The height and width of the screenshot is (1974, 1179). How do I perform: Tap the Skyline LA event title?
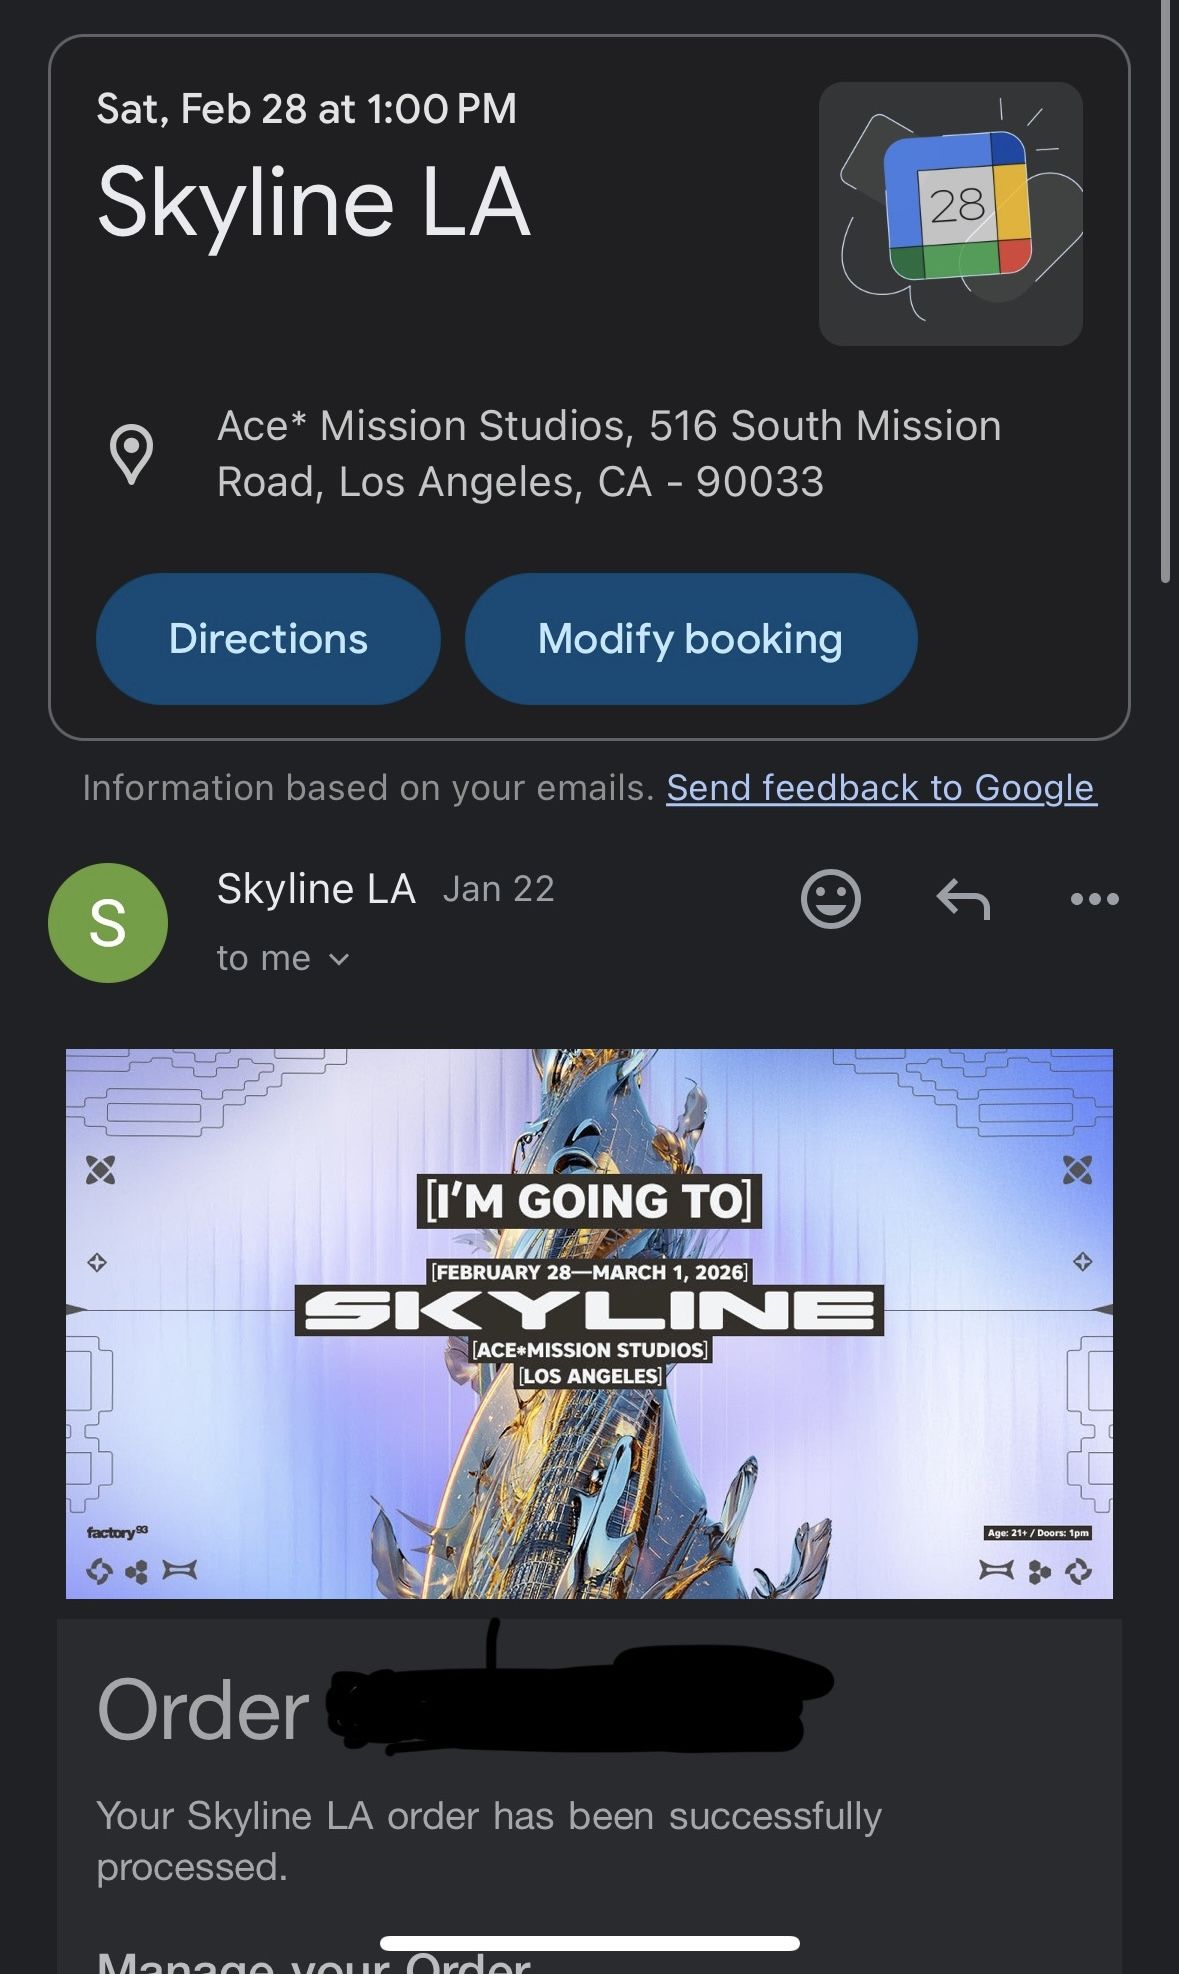click(313, 203)
